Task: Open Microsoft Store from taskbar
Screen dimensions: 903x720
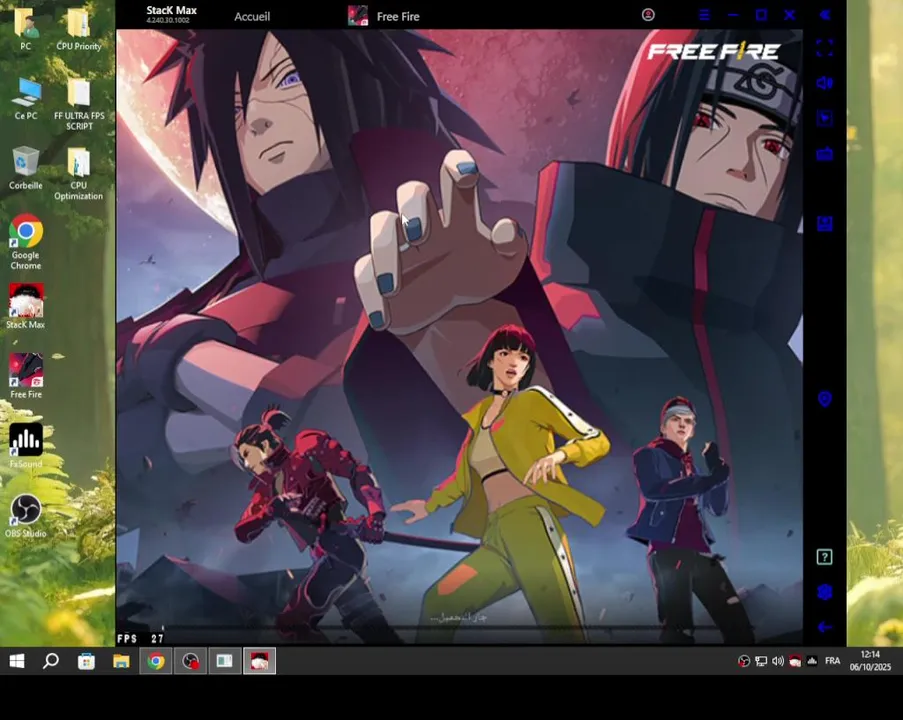Action: pyautogui.click(x=86, y=661)
